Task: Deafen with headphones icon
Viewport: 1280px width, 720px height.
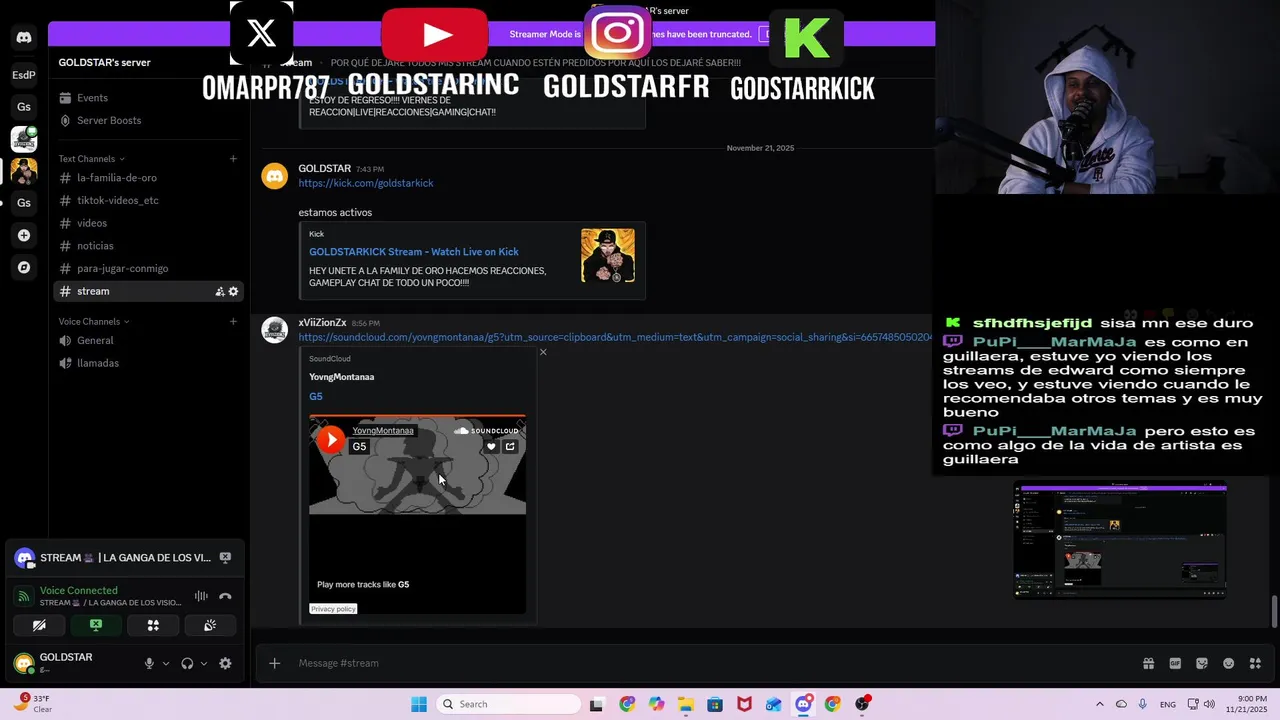Action: pos(187,663)
